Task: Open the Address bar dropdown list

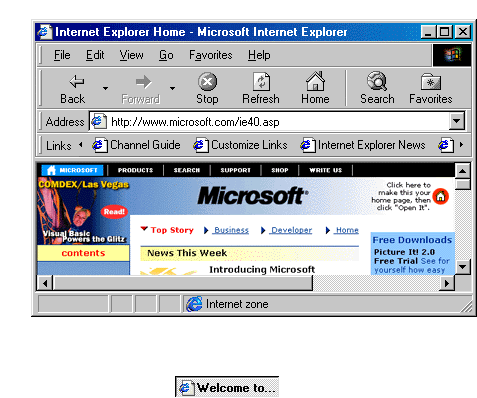Action: click(x=457, y=122)
